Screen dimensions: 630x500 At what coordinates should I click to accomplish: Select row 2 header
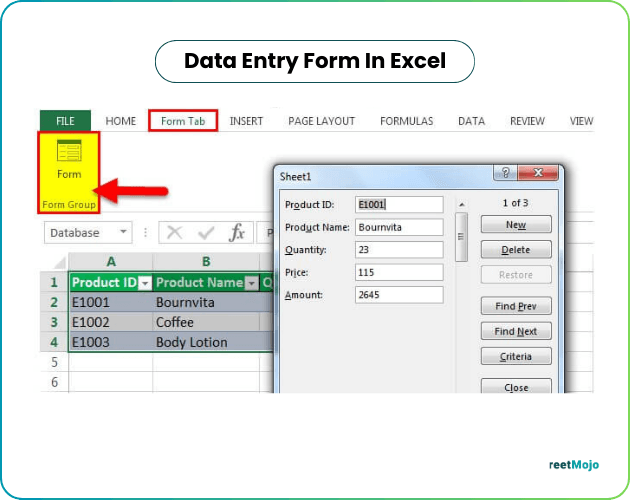(54, 302)
